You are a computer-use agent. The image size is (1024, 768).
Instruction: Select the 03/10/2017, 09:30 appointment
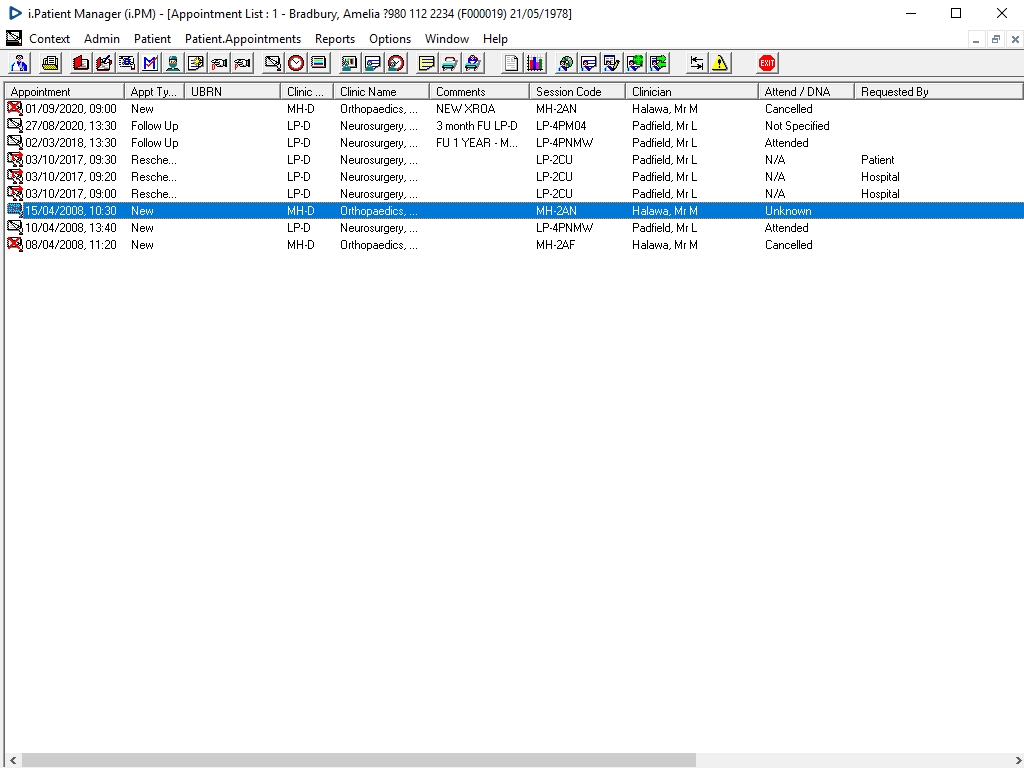click(514, 159)
